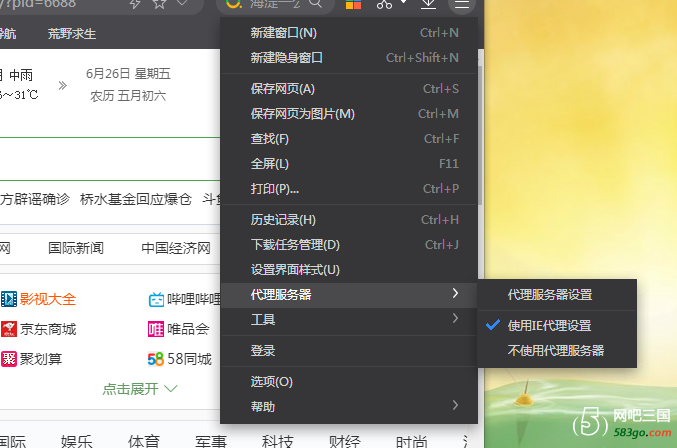
Task: Choose 新建窗口(N) menu item
Action: click(349, 33)
